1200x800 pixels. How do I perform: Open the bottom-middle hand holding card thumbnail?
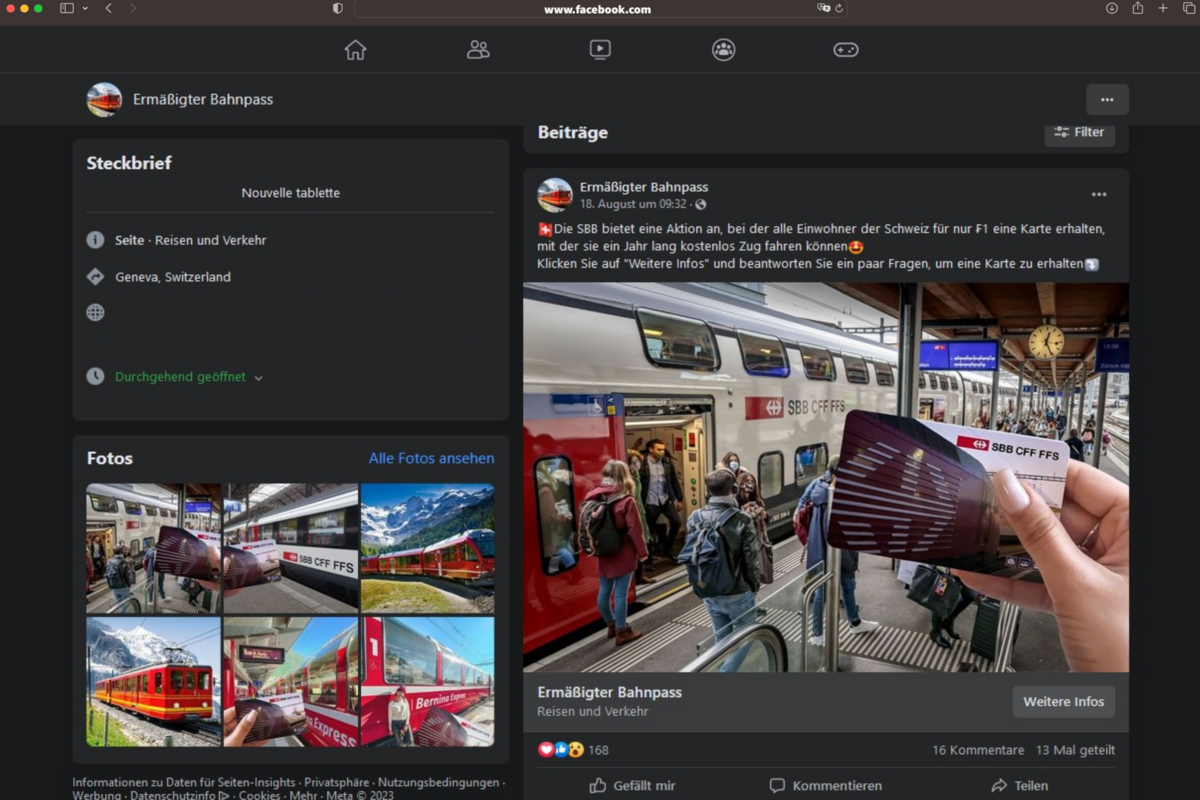click(x=290, y=681)
